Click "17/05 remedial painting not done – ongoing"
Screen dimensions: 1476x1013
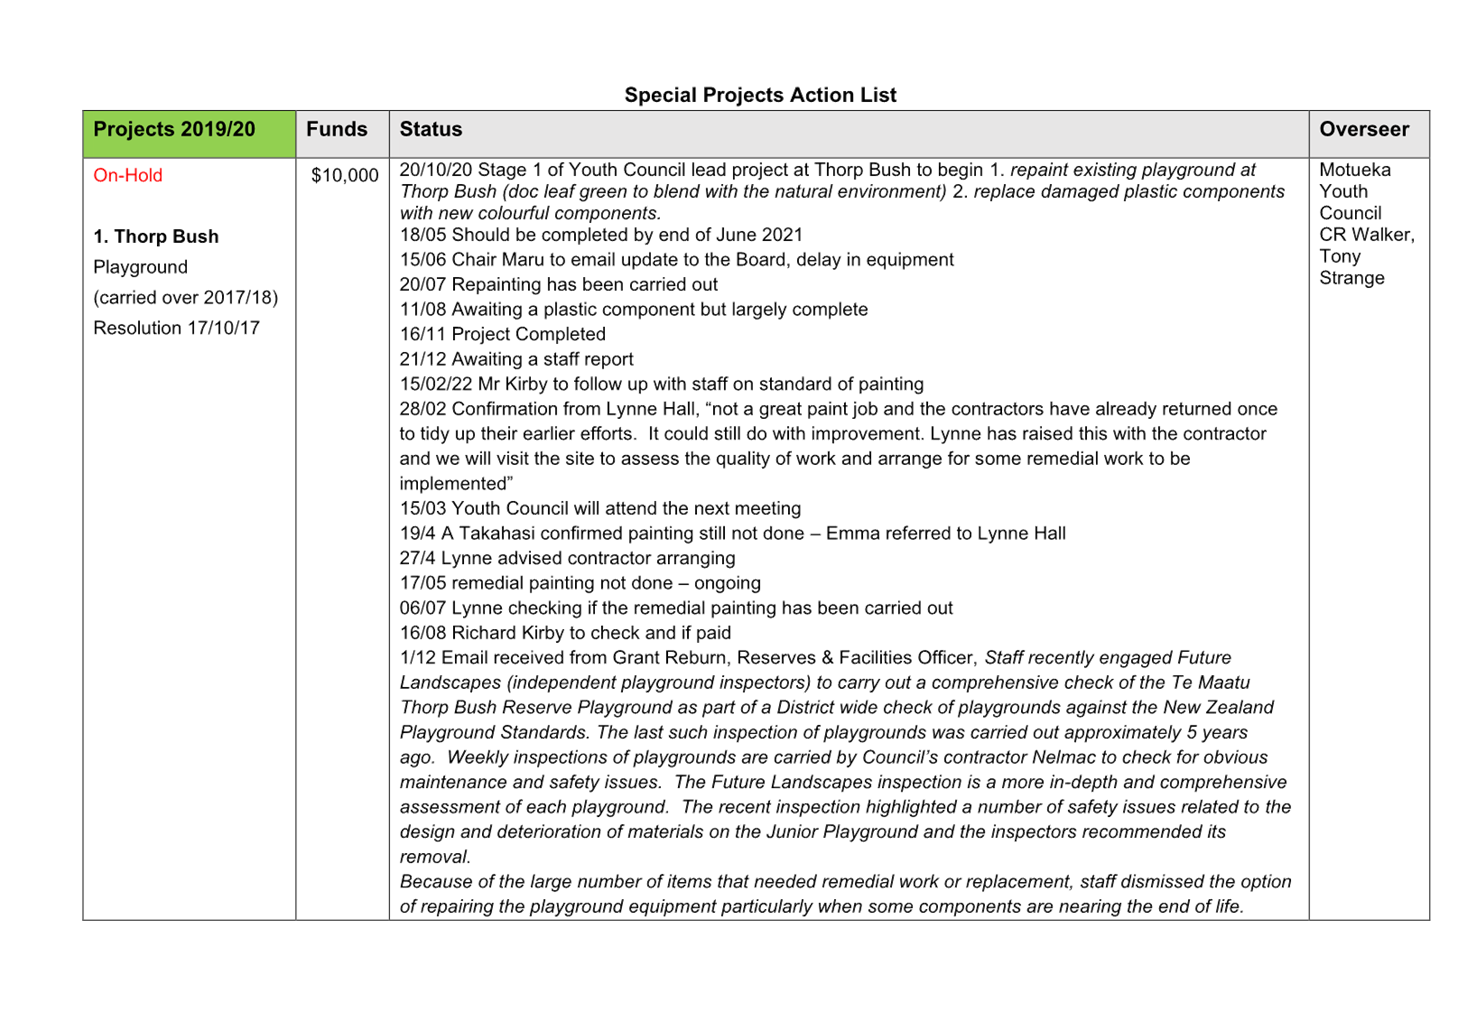(x=580, y=583)
